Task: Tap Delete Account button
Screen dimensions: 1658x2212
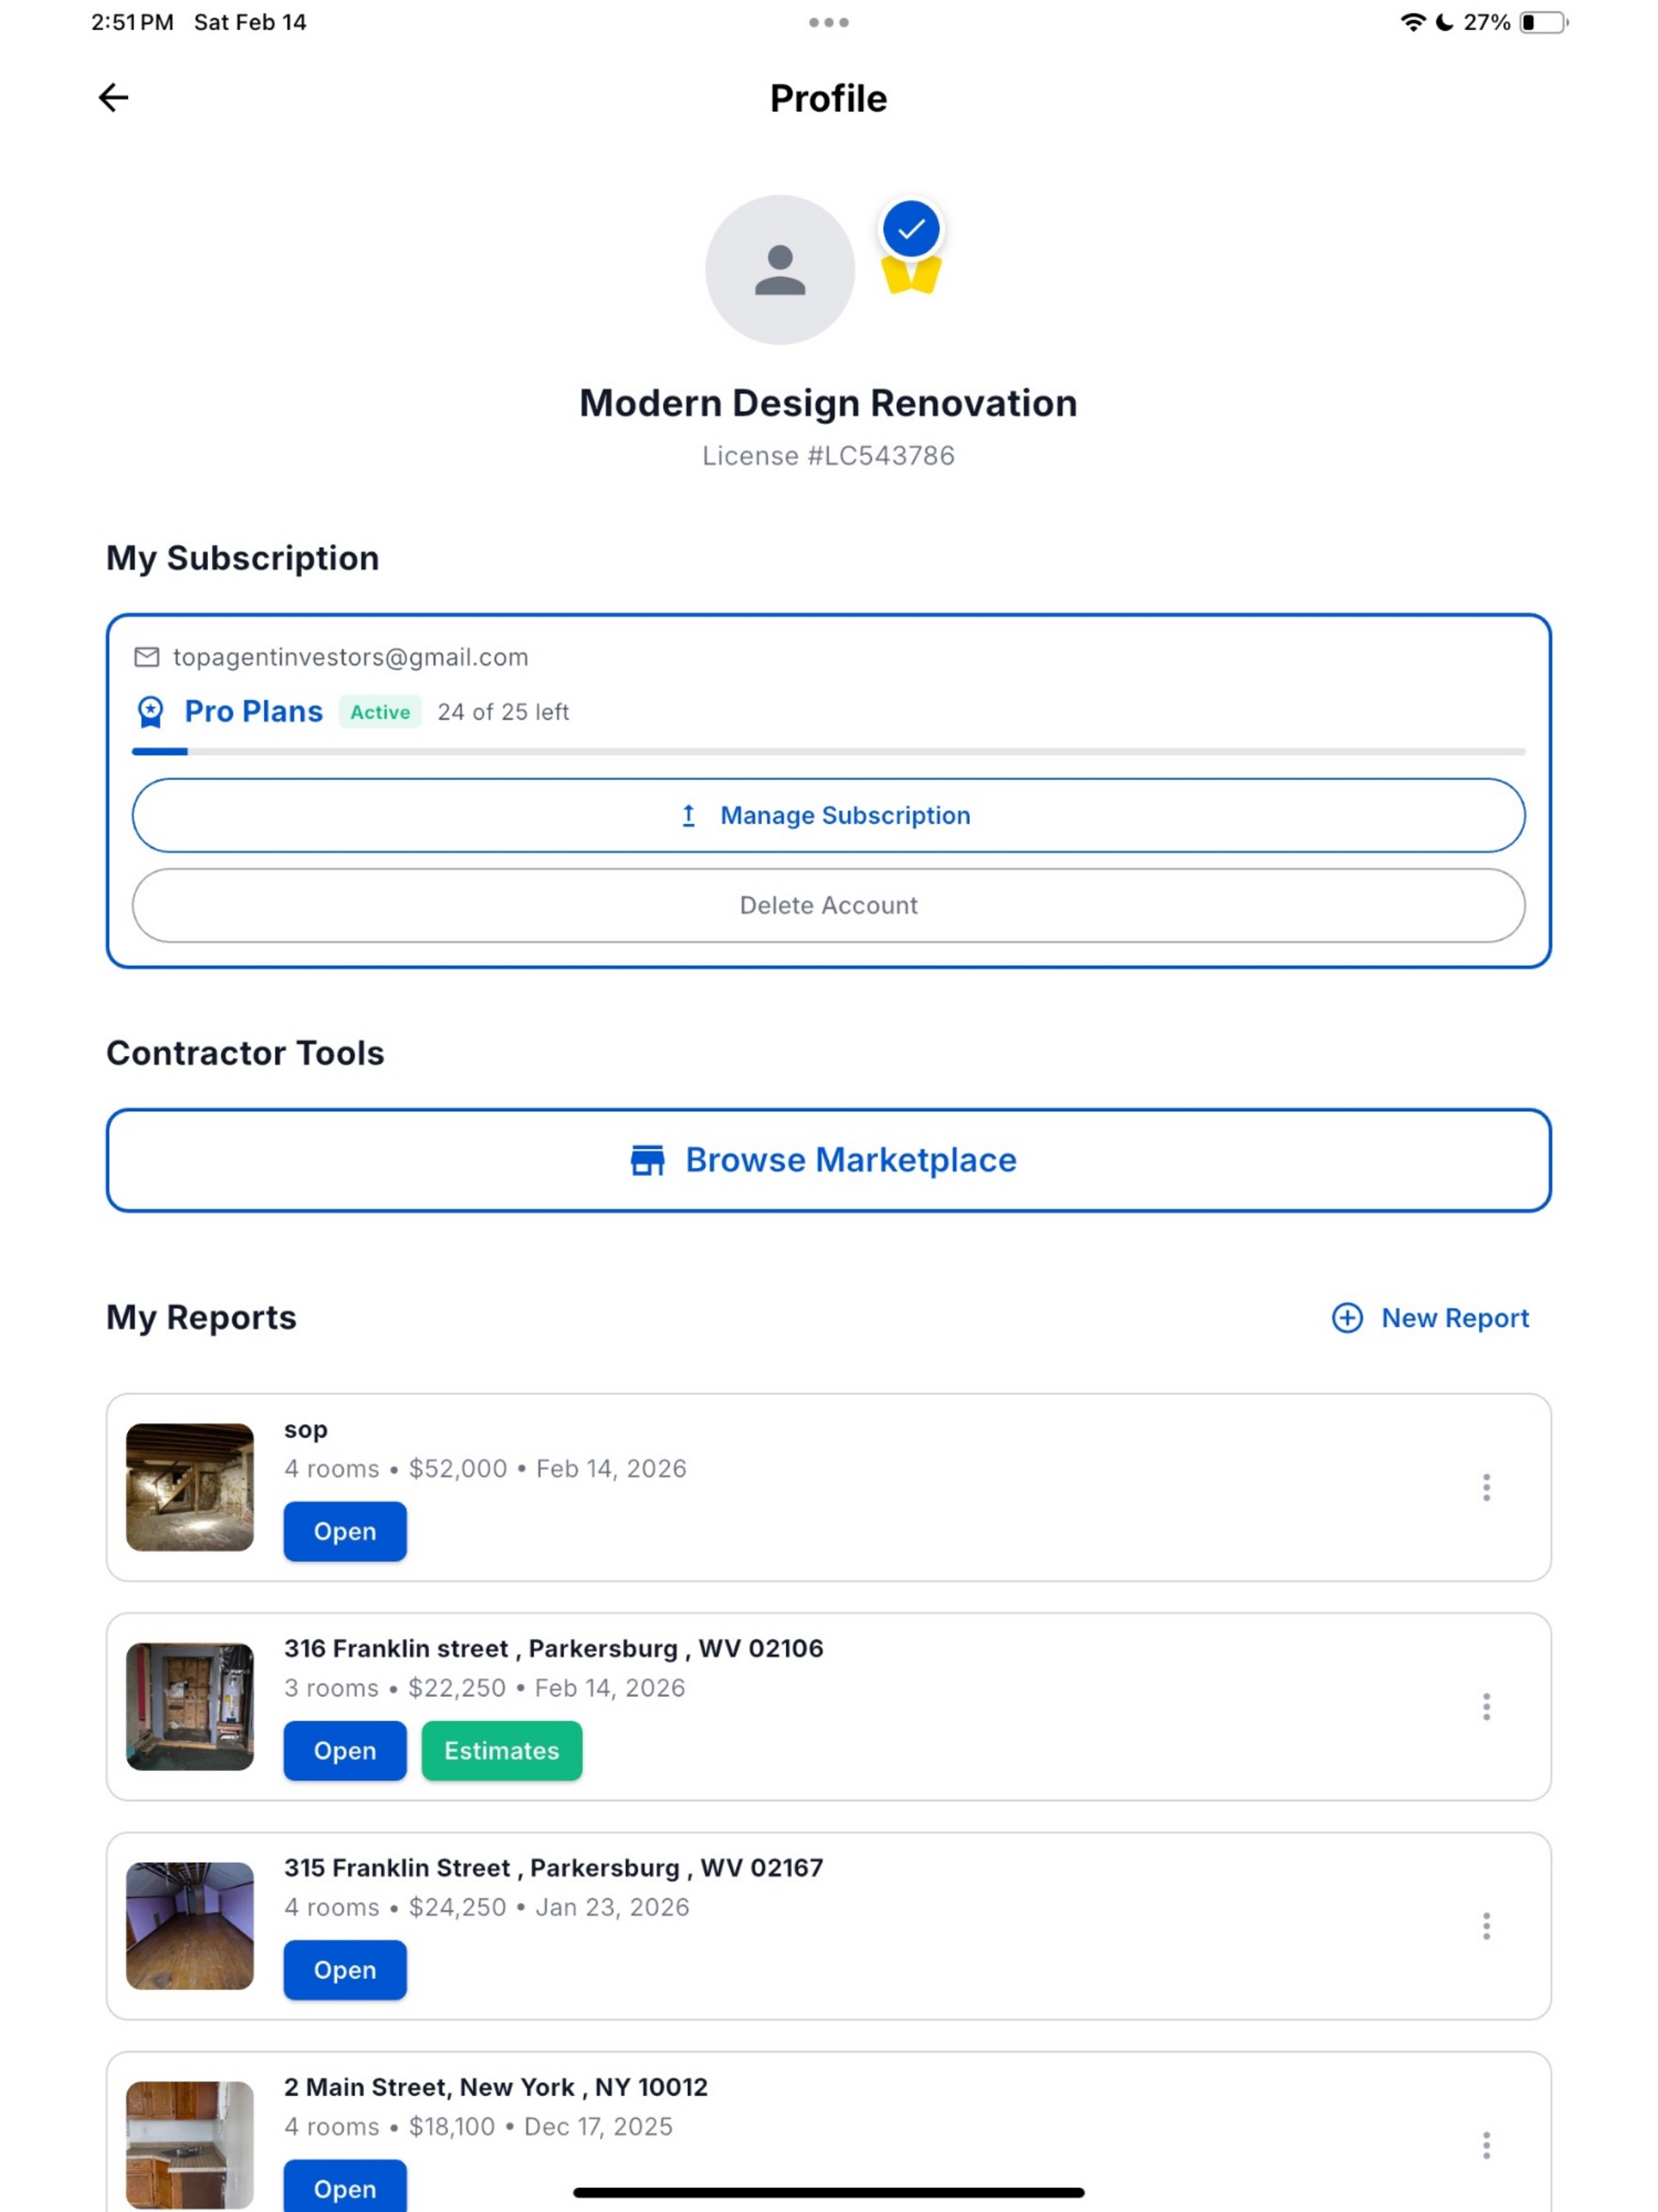Action: pyautogui.click(x=828, y=905)
